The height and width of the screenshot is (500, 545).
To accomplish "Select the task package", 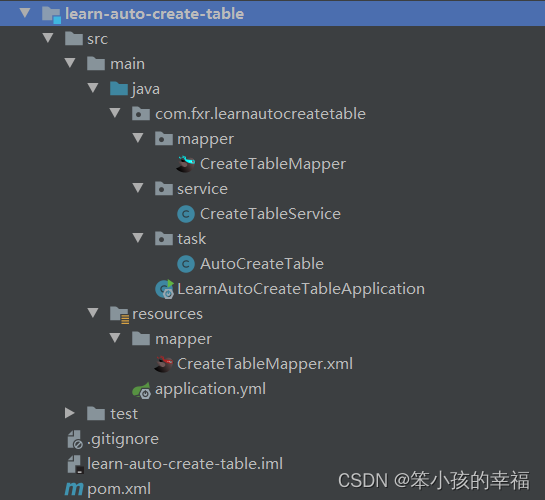I will click(192, 238).
